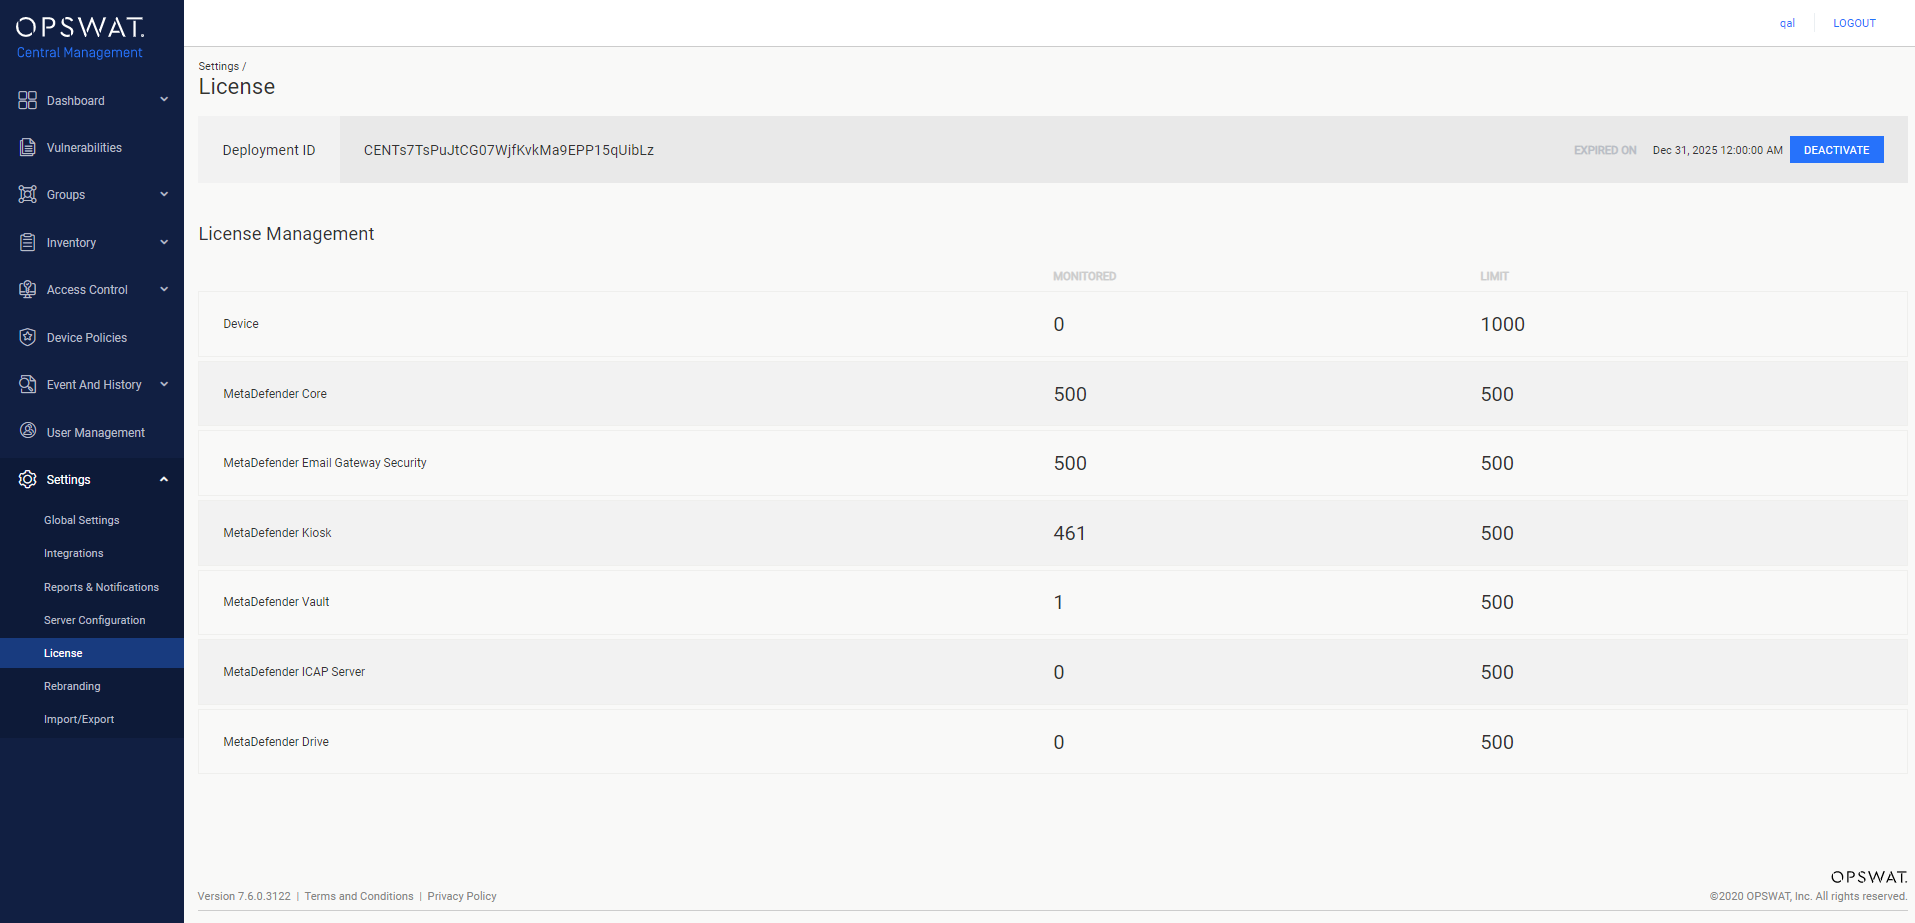Click the Vulnerabilities document icon
Image resolution: width=1915 pixels, height=923 pixels.
point(27,147)
